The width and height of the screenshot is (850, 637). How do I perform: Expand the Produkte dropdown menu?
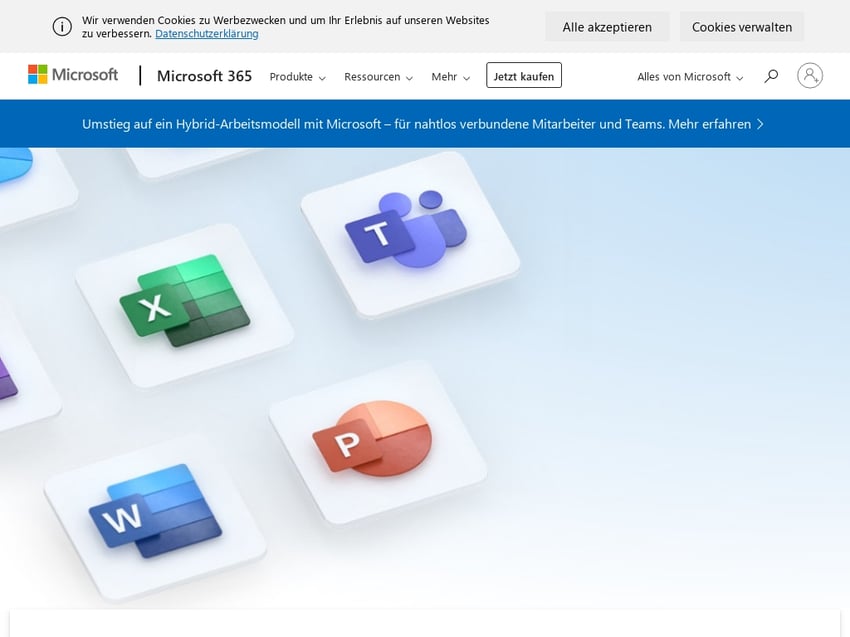click(x=297, y=77)
